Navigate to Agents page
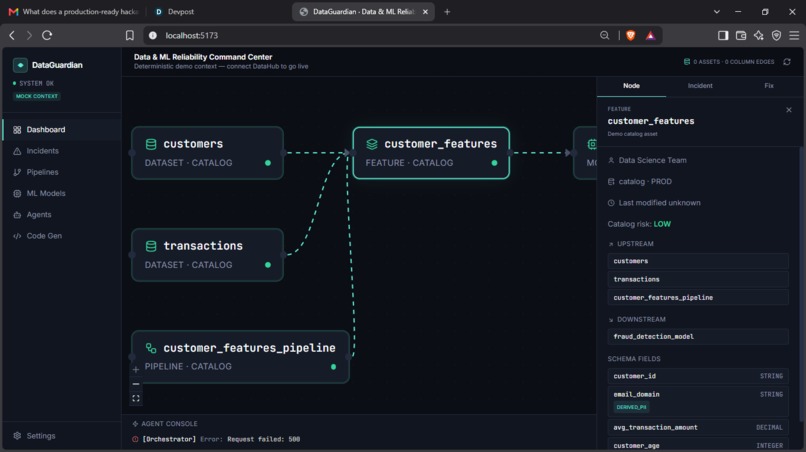The height and width of the screenshot is (452, 806). [62, 214]
